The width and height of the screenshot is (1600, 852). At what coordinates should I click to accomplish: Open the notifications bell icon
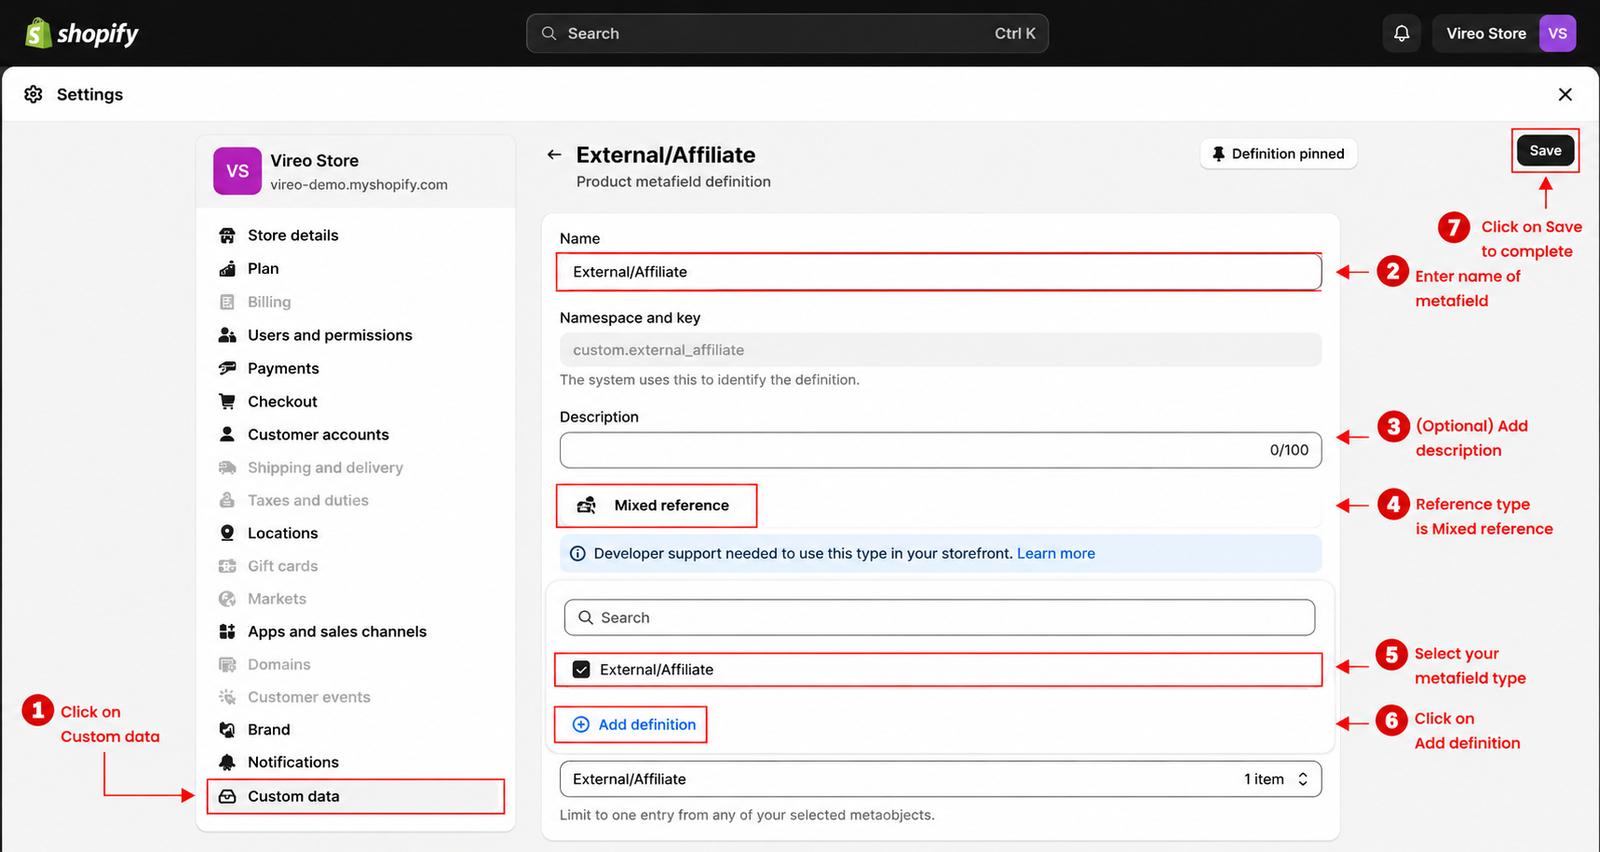tap(1401, 33)
